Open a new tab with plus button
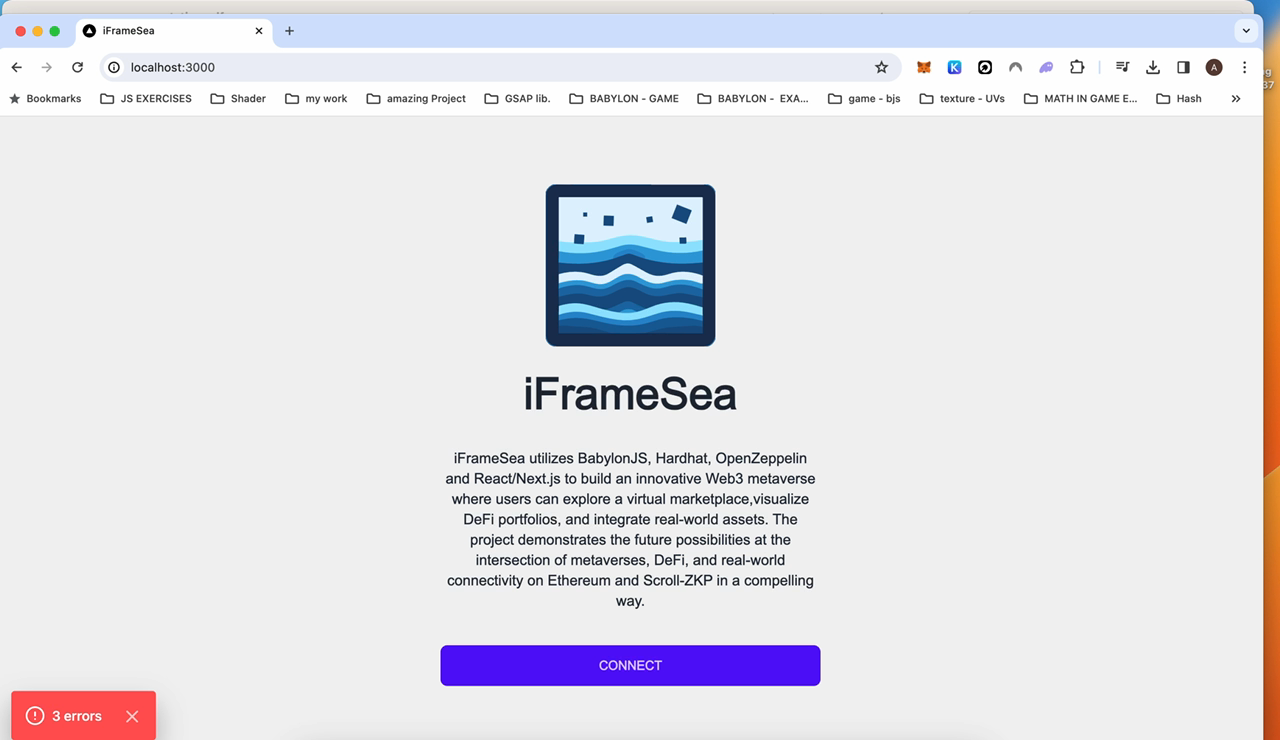The image size is (1280, 740). 289,31
